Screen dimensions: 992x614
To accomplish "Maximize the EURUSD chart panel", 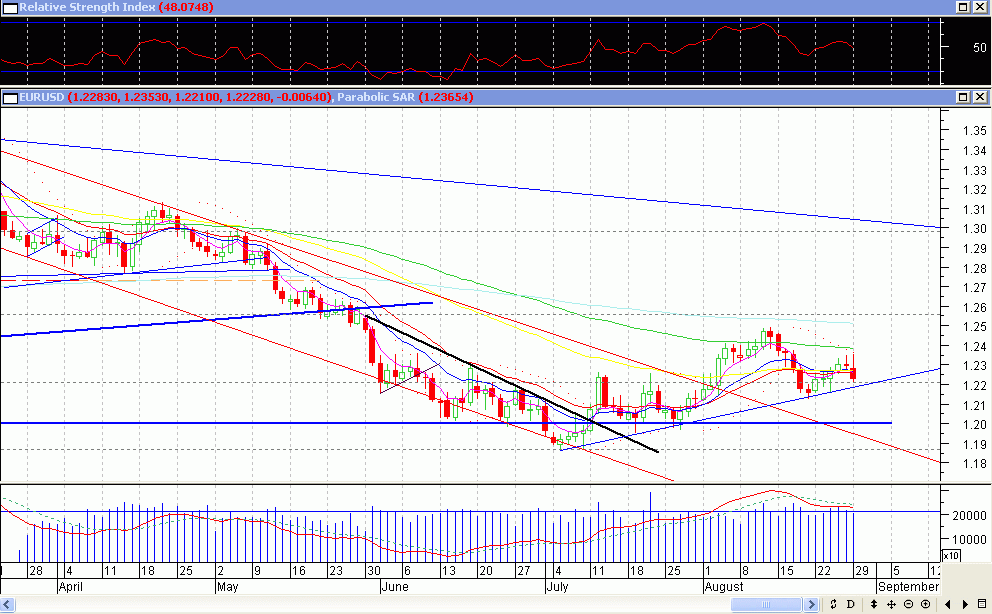I will 963,97.
